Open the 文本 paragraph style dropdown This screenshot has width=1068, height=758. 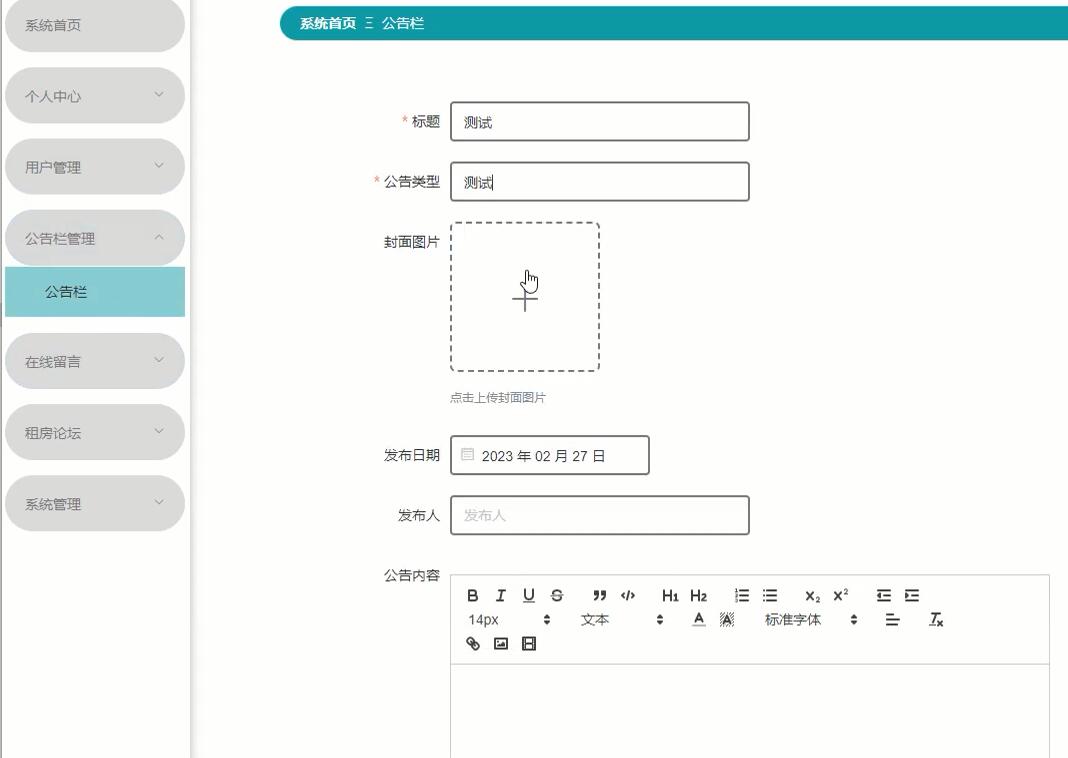621,620
